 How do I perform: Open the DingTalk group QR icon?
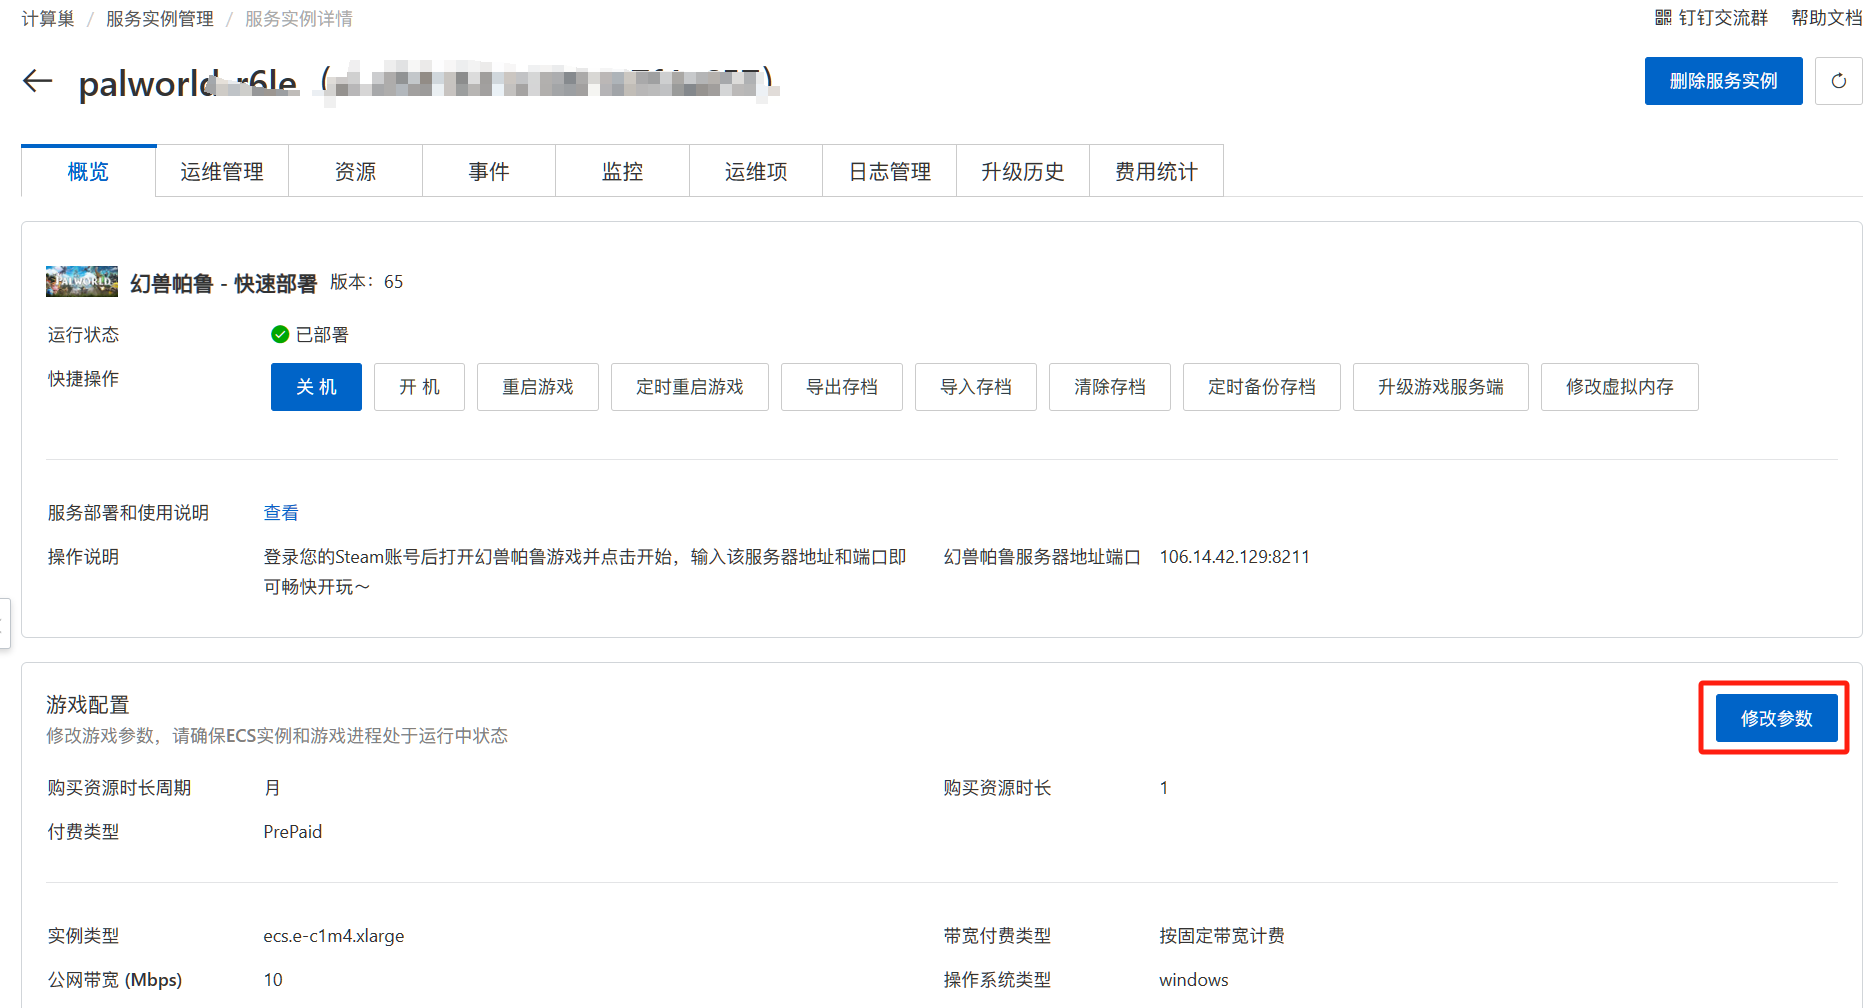[x=1663, y=18]
